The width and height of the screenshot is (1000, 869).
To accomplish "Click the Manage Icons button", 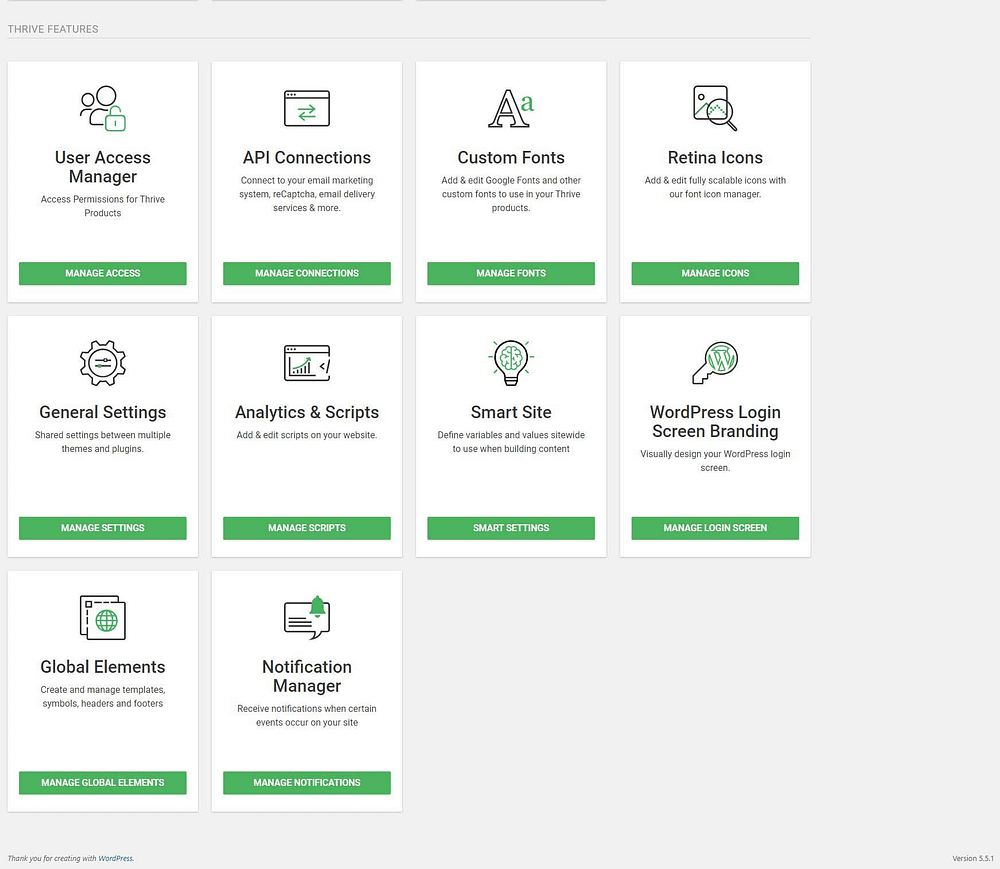I will tap(715, 274).
